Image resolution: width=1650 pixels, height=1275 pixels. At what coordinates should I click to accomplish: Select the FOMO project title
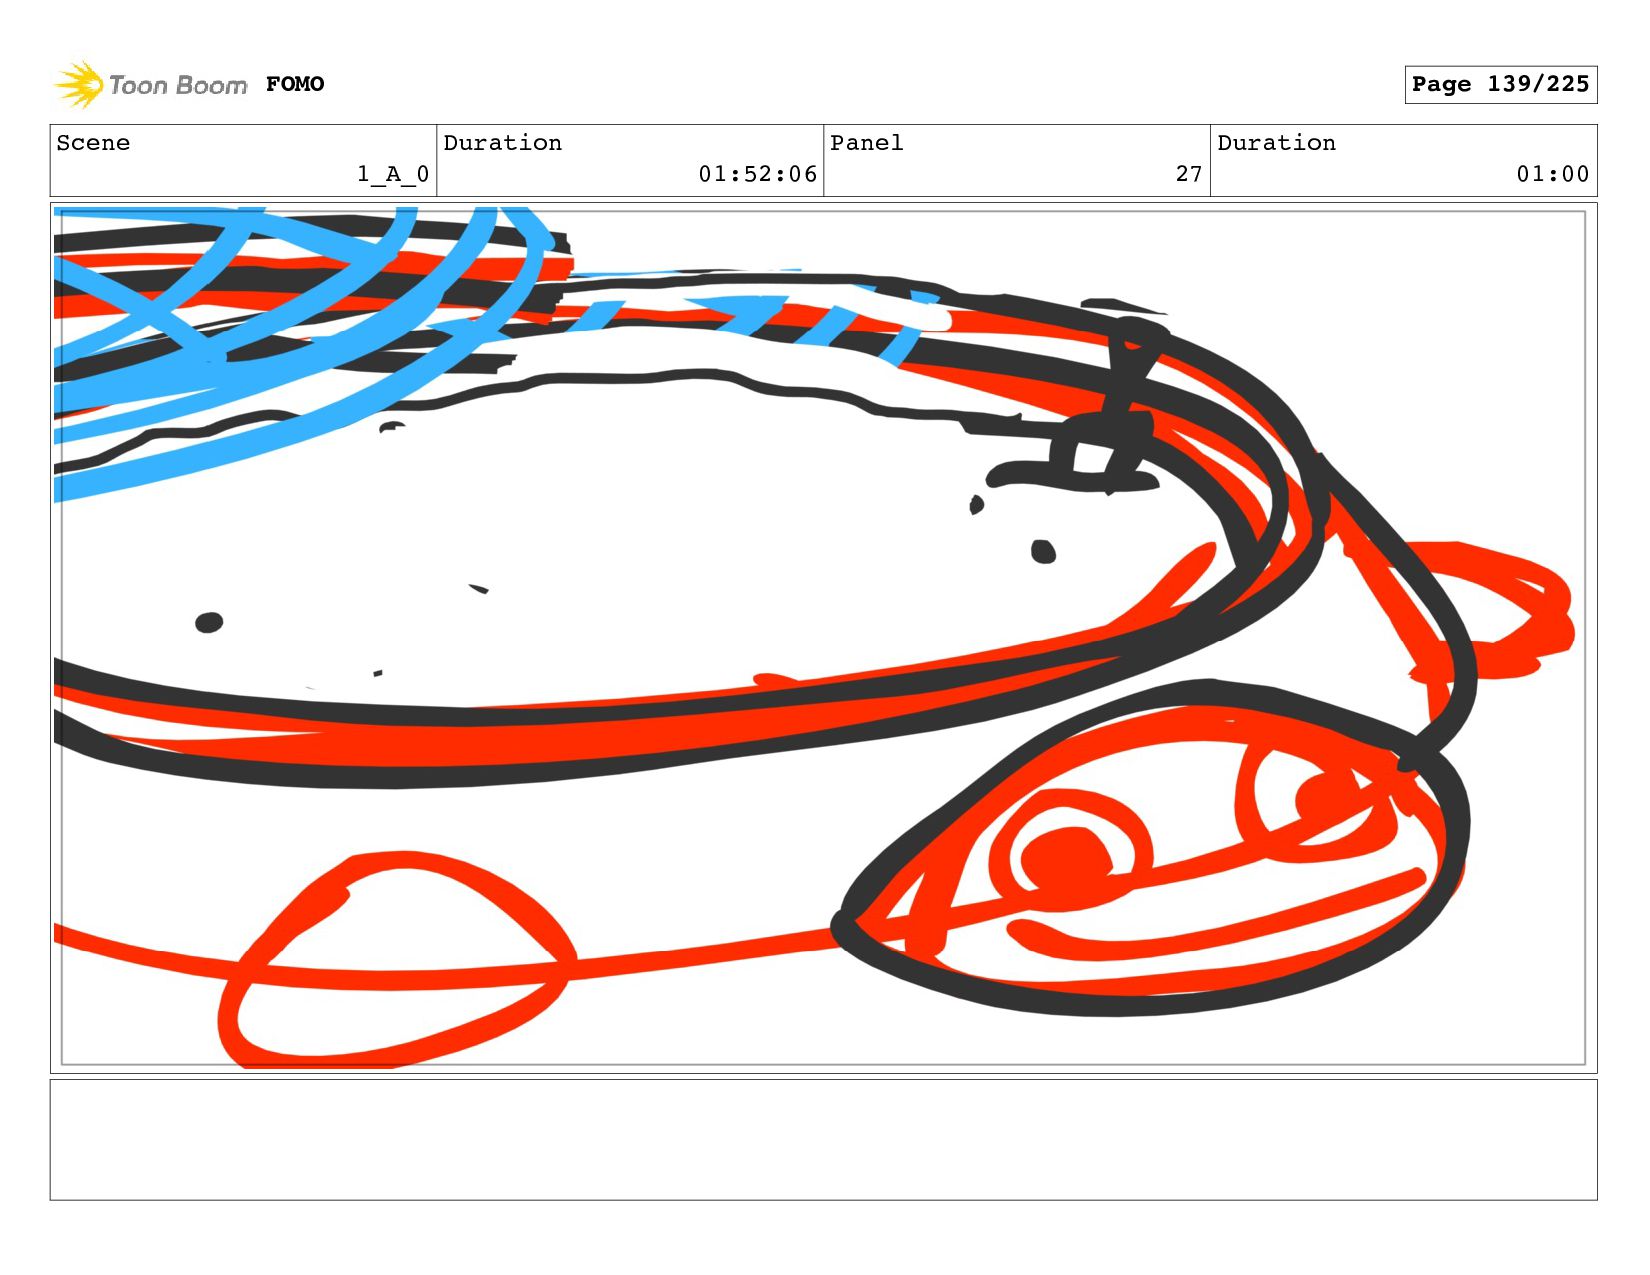295,84
